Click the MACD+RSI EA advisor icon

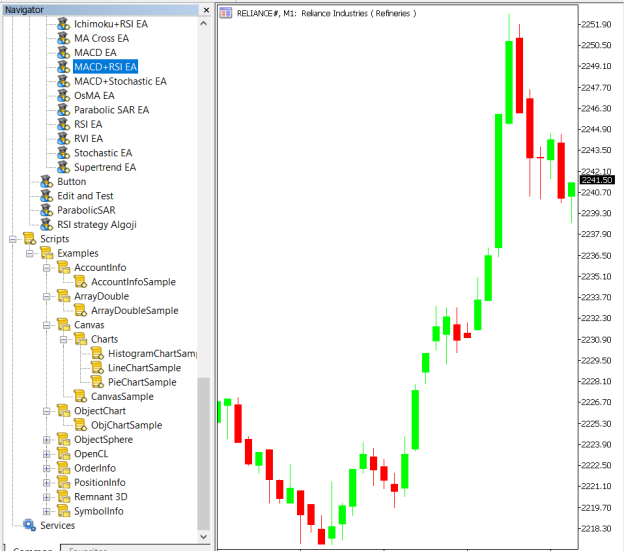click(x=63, y=67)
